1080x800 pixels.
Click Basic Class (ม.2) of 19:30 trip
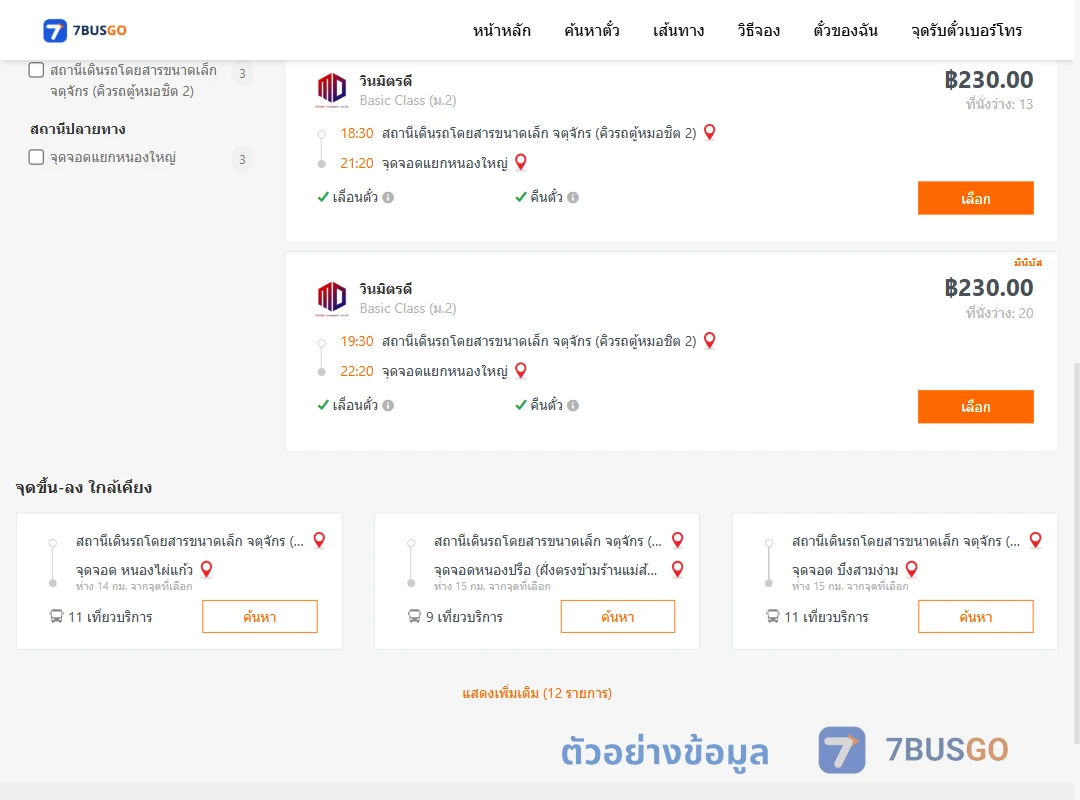408,308
